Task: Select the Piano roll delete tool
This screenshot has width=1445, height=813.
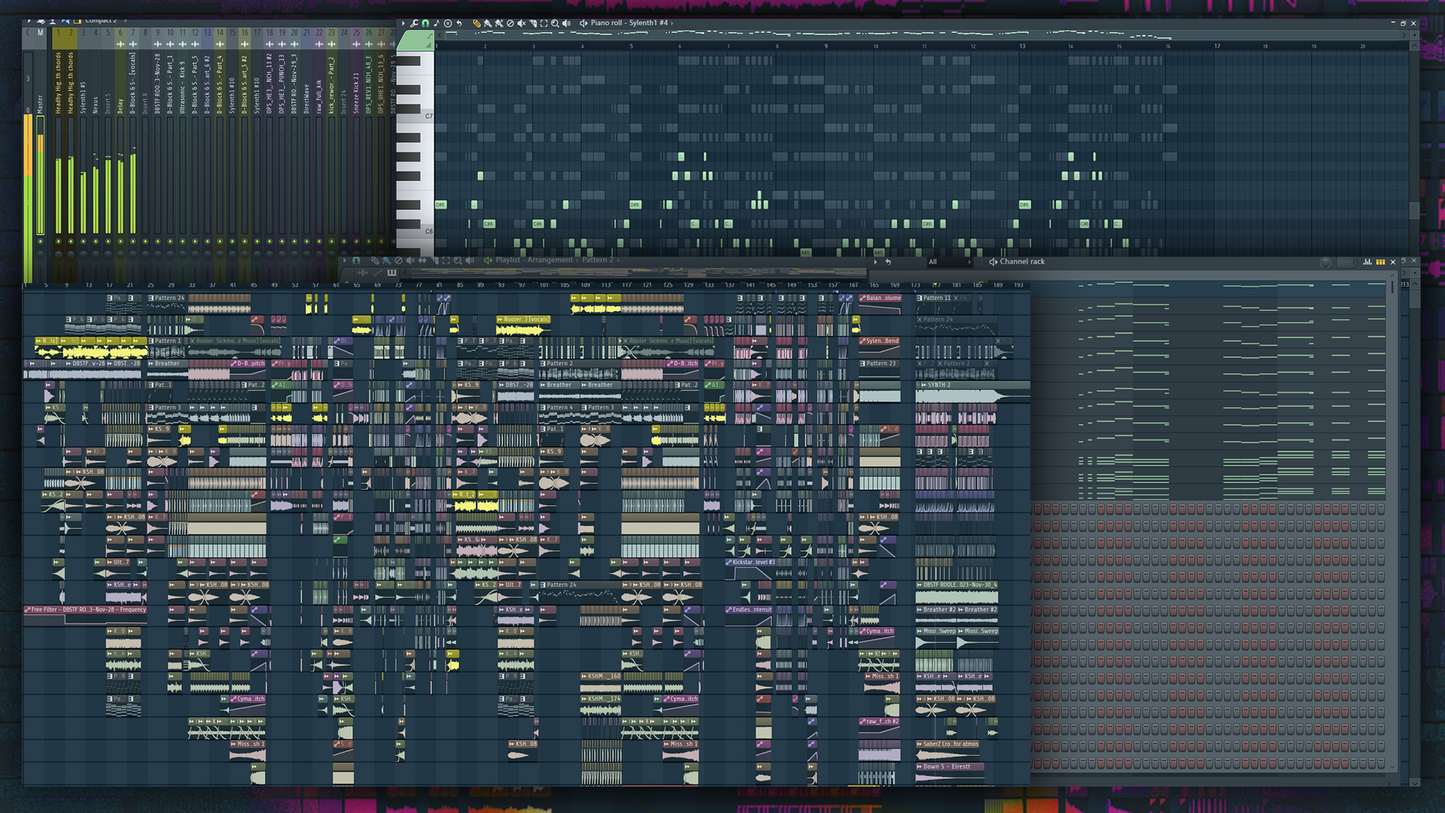Action: click(x=510, y=23)
